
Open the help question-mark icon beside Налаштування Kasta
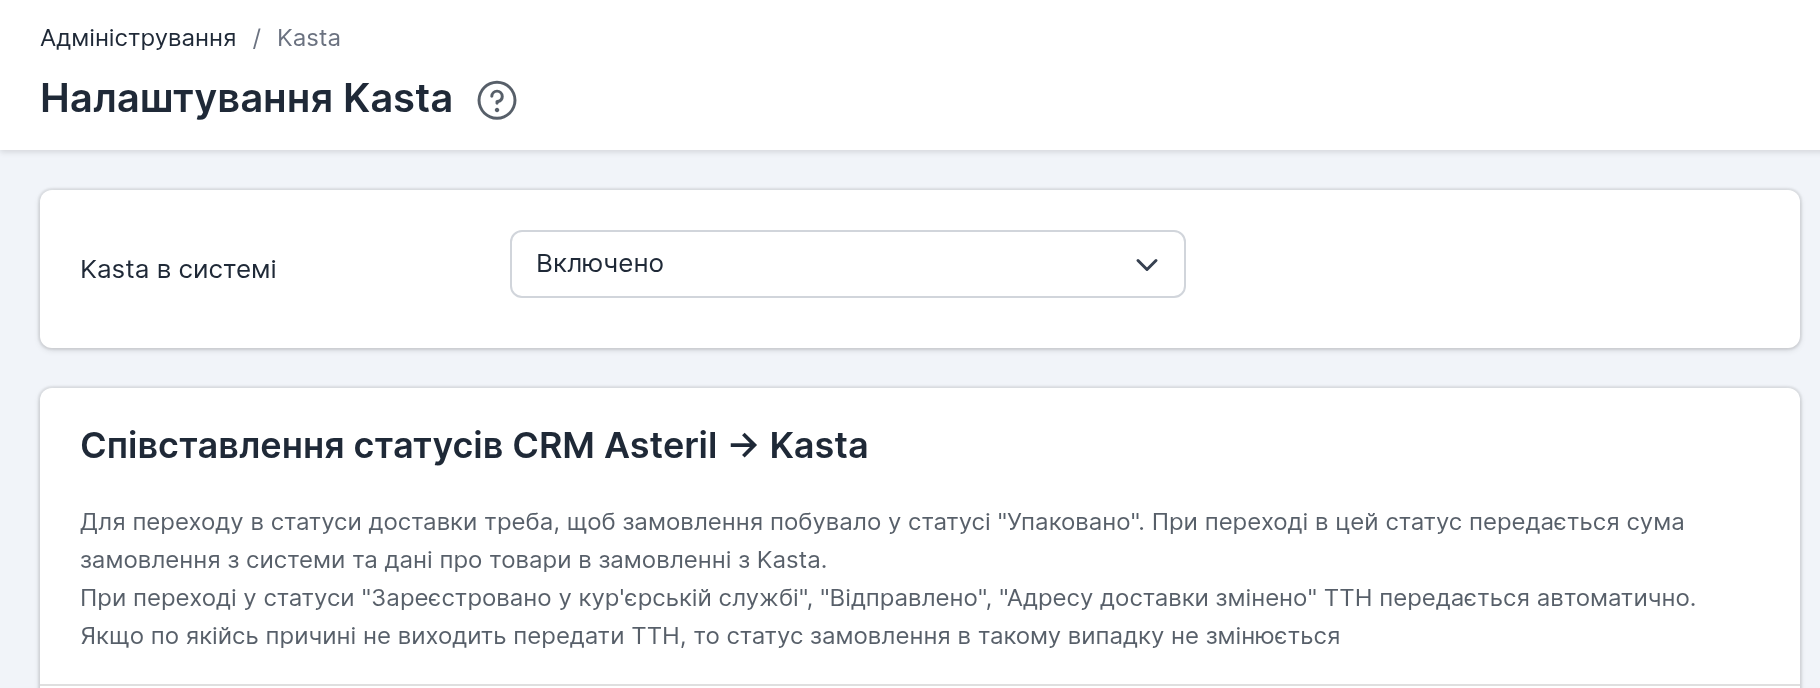[497, 100]
